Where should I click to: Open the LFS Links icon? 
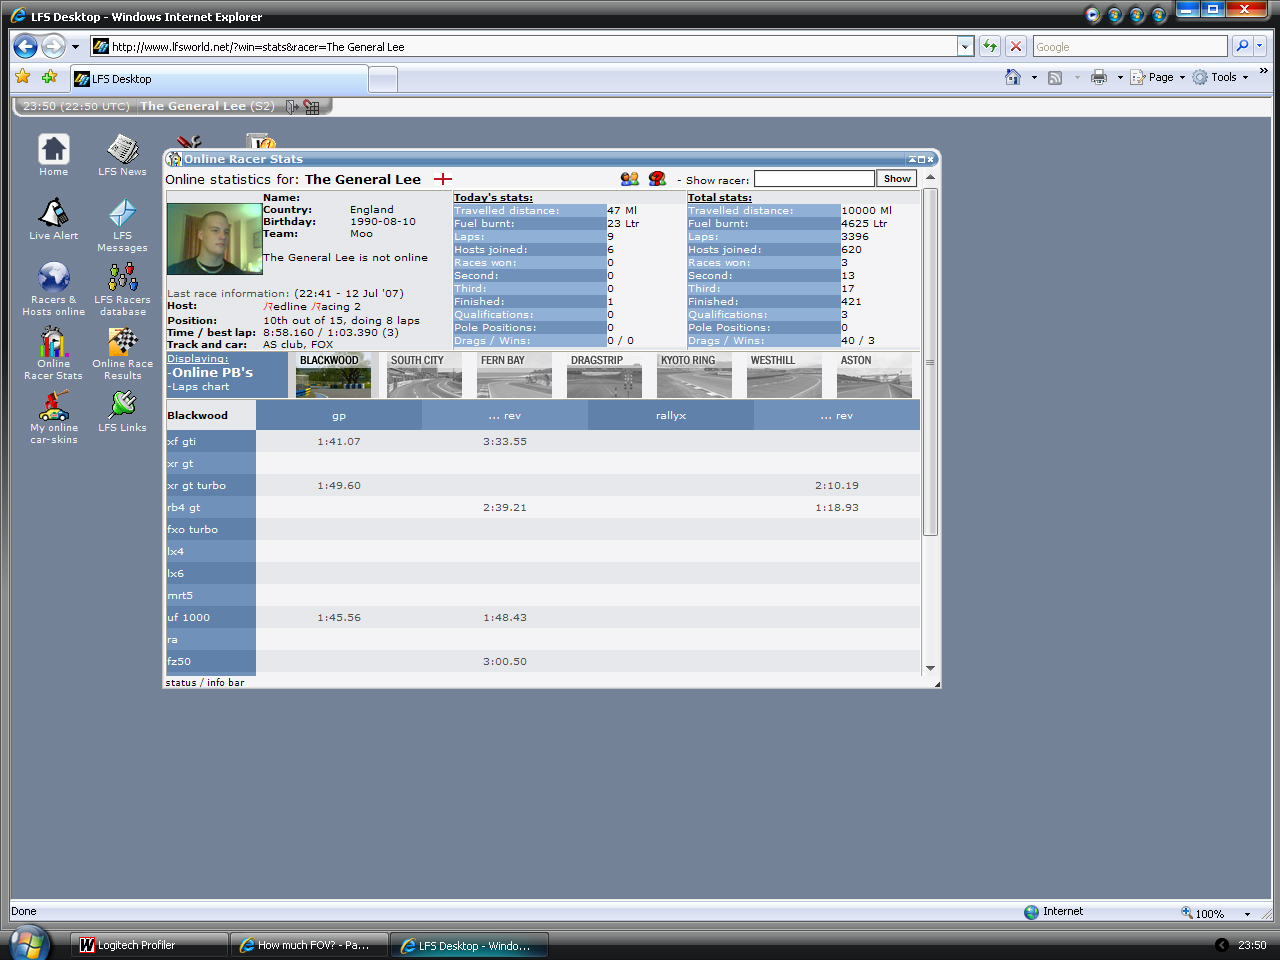[122, 411]
